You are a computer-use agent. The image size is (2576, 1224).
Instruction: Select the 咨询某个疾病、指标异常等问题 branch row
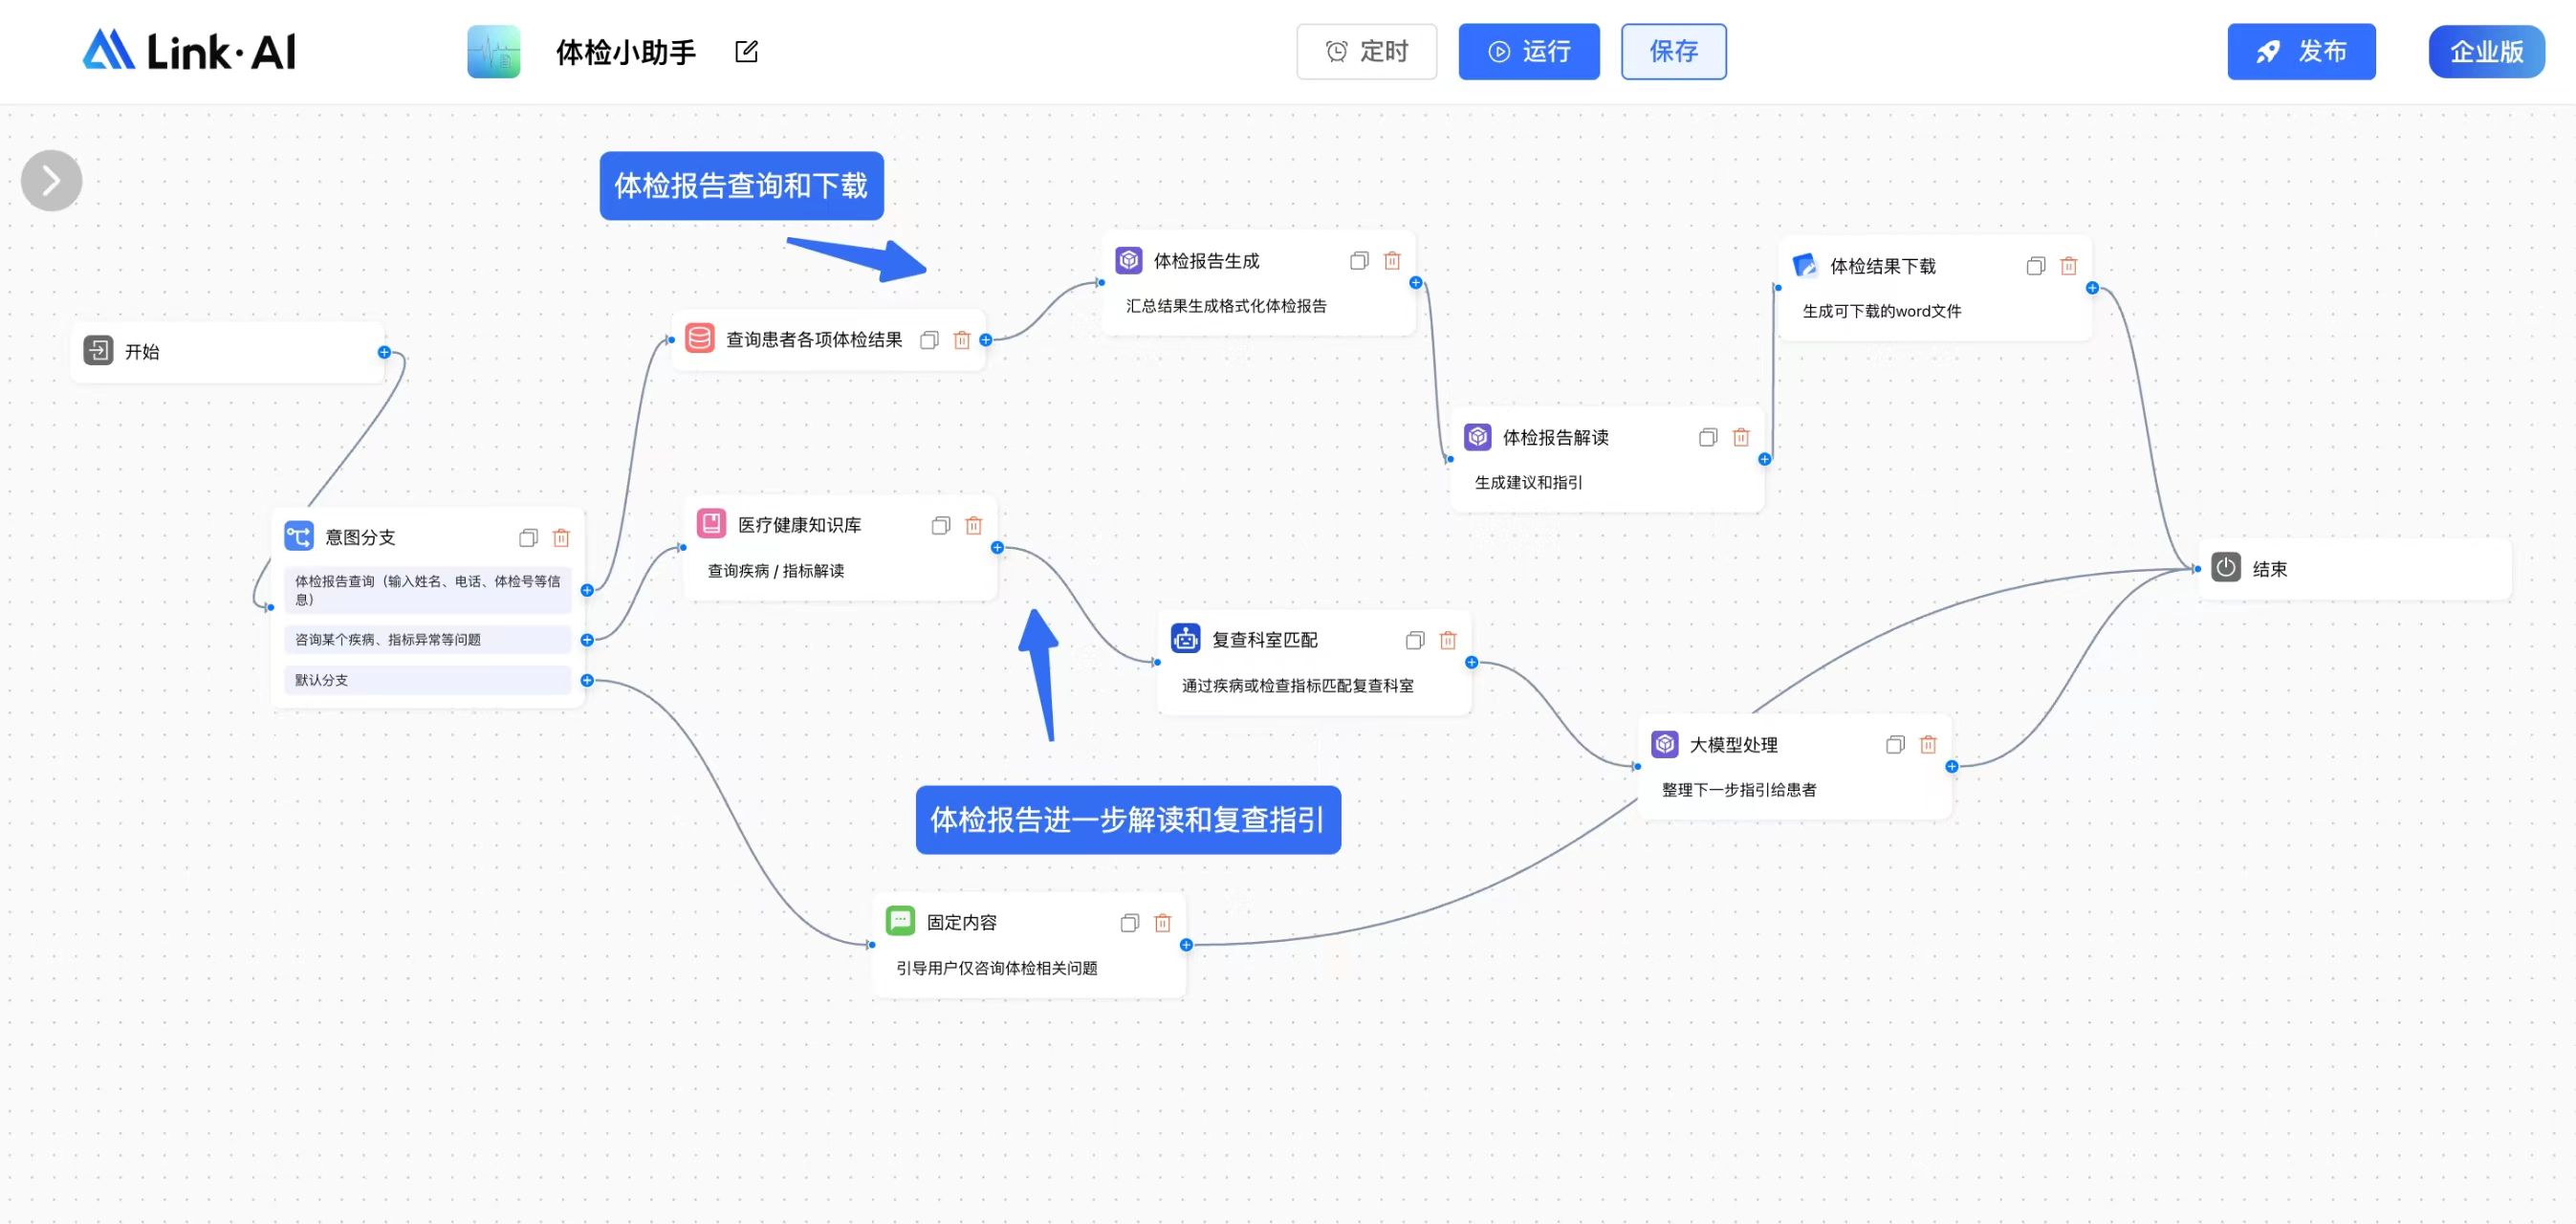tap(428, 639)
